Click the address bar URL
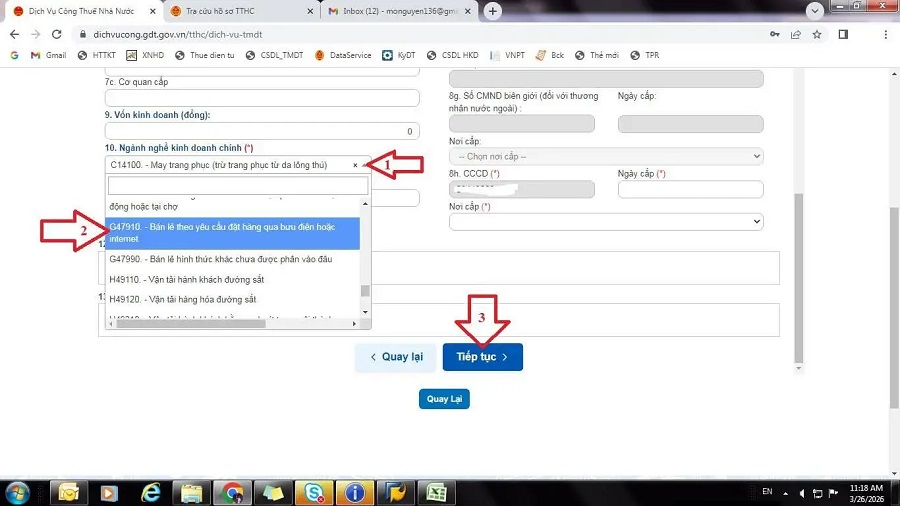Image resolution: width=900 pixels, height=506 pixels. [178, 34]
